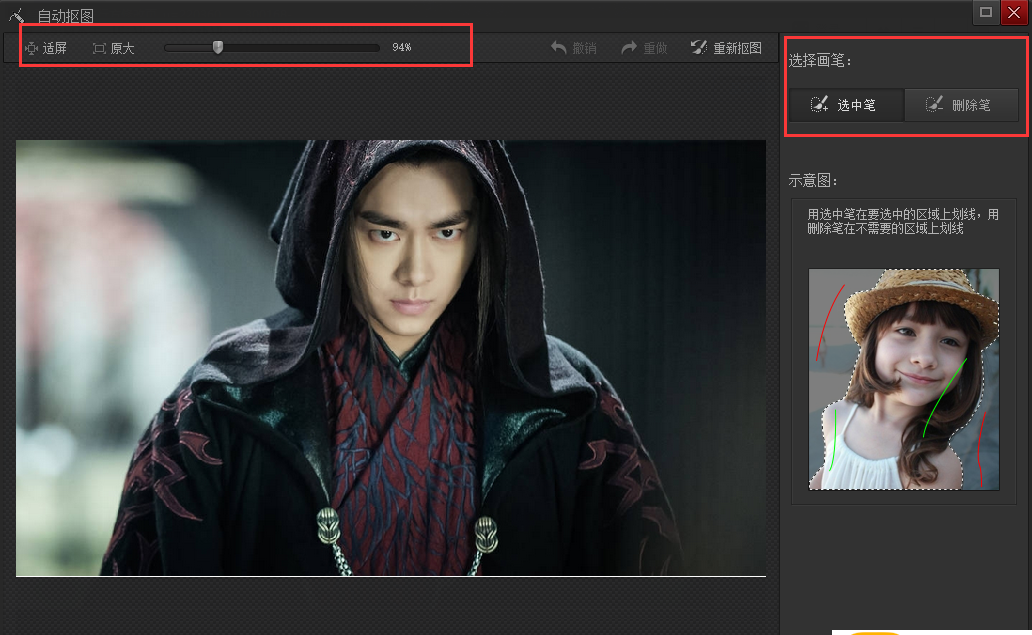The image size is (1032, 635).
Task: Select the 选中笔 selection brush
Action: pyautogui.click(x=846, y=105)
